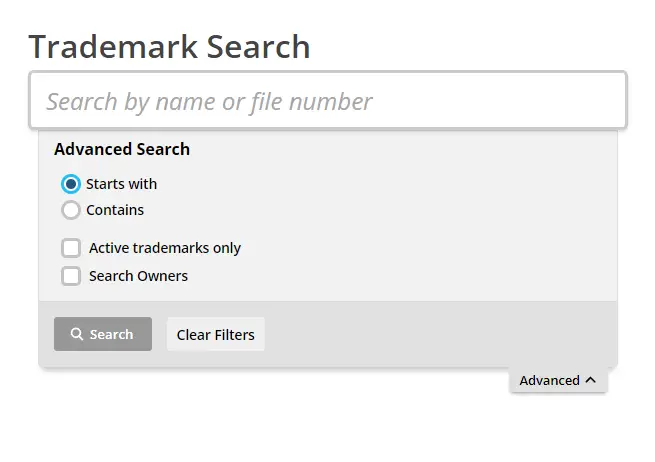Collapse the Advanced search panel tab
655x462 pixels.
tap(558, 380)
